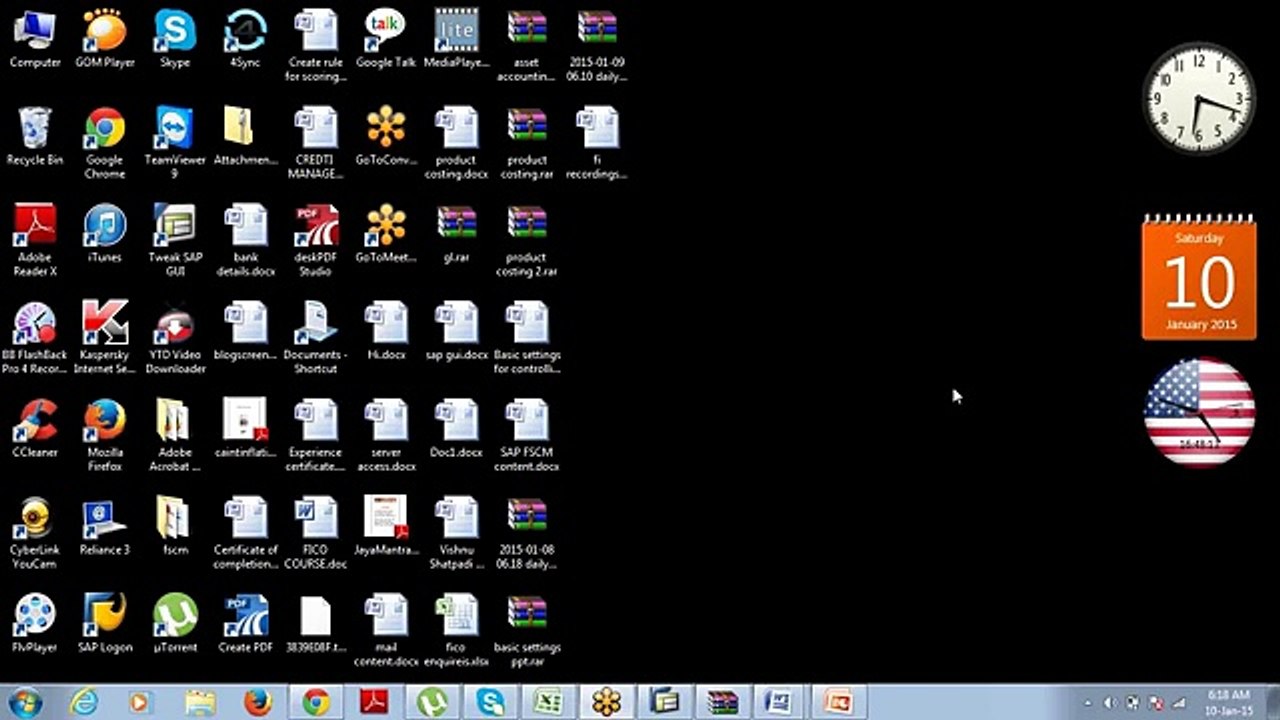
Task: Select the GoToConv desktop shortcut
Action: [x=386, y=137]
